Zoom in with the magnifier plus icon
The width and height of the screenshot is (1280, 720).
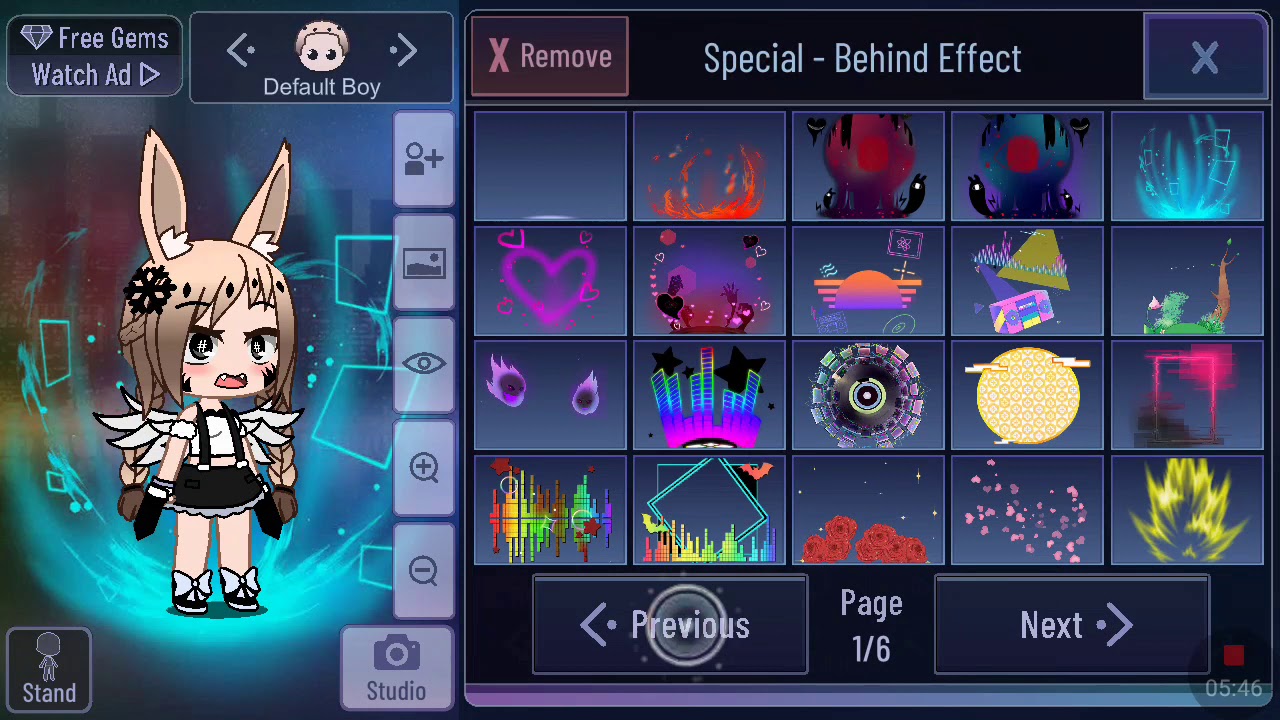coord(424,468)
